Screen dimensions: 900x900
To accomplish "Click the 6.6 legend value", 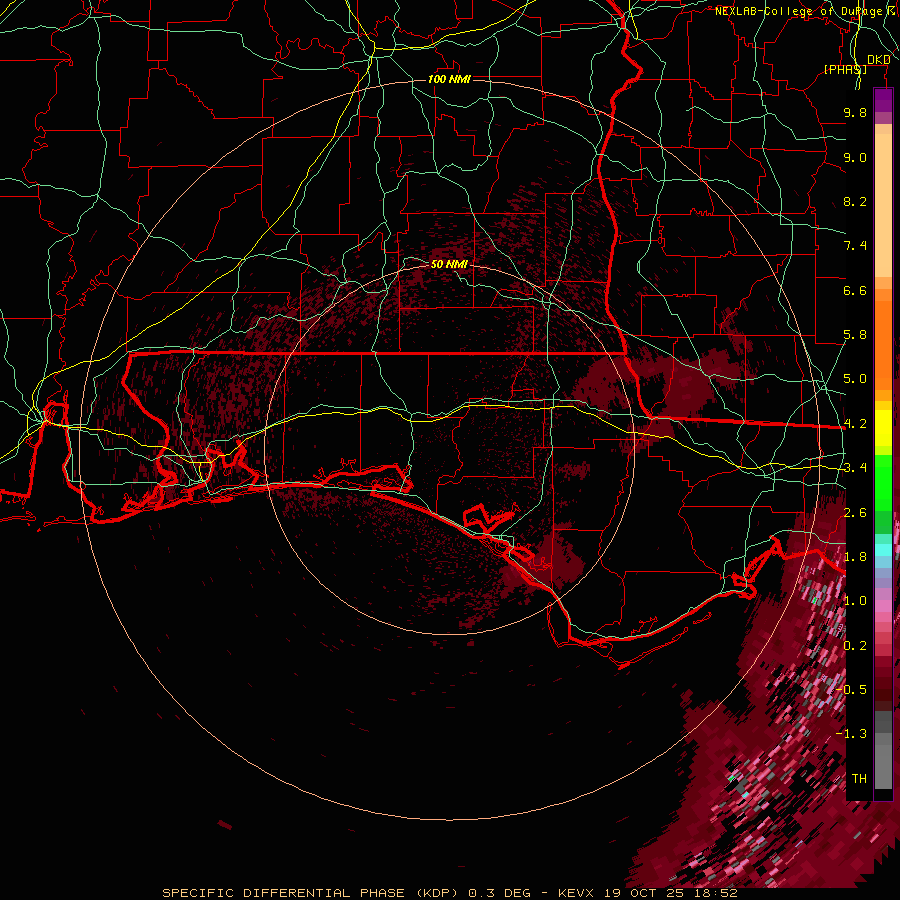I will tap(855, 290).
